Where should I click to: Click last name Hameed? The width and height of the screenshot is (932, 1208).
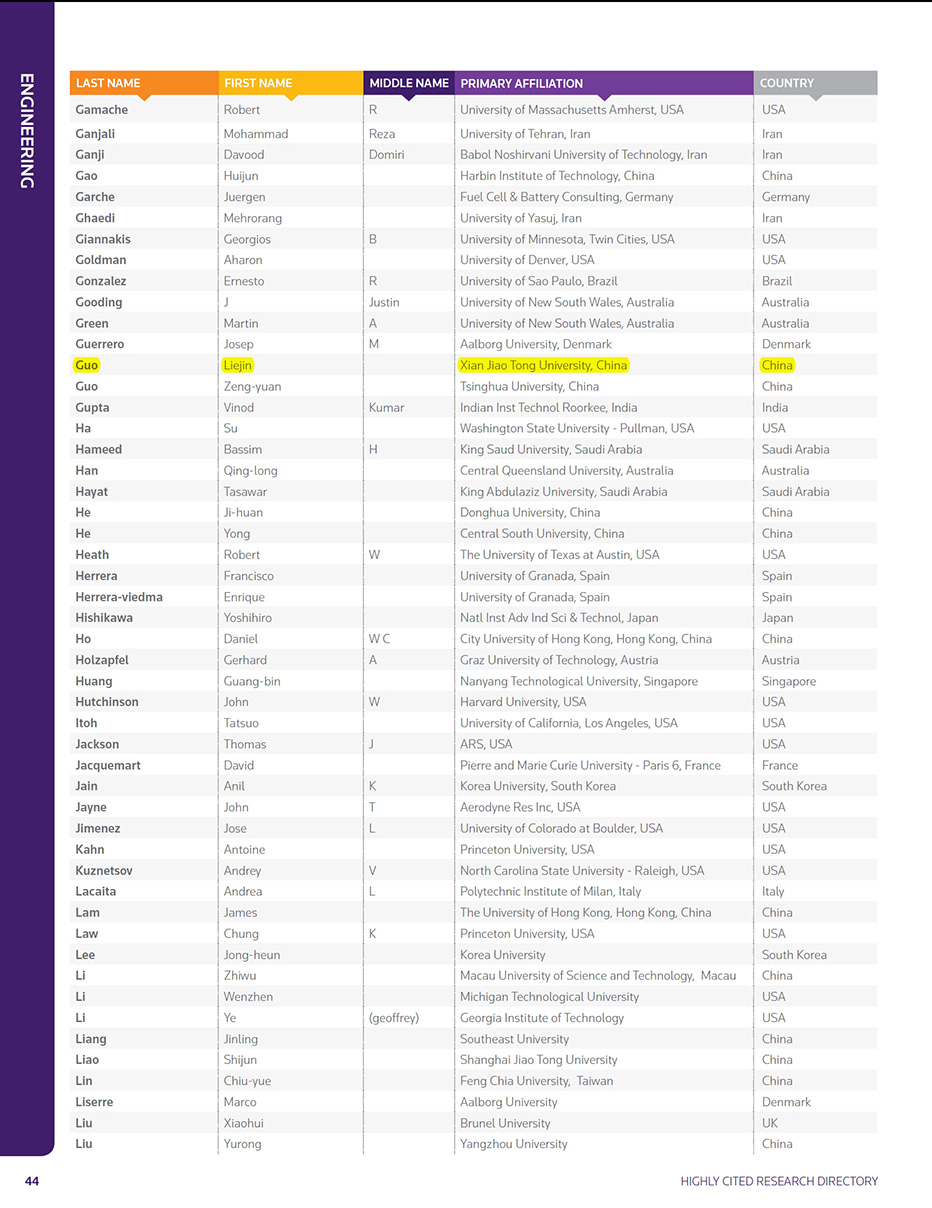click(98, 449)
